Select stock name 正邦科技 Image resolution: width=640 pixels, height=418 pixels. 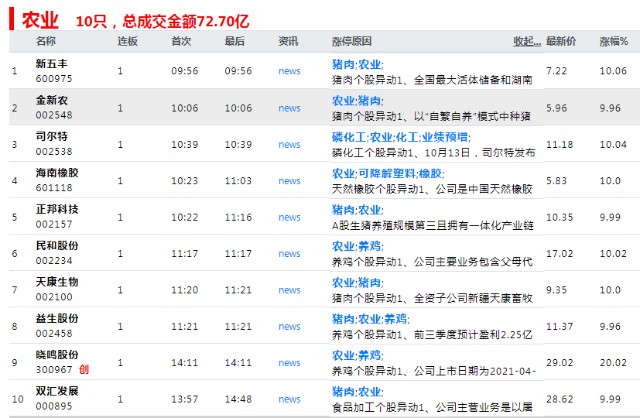[57, 209]
